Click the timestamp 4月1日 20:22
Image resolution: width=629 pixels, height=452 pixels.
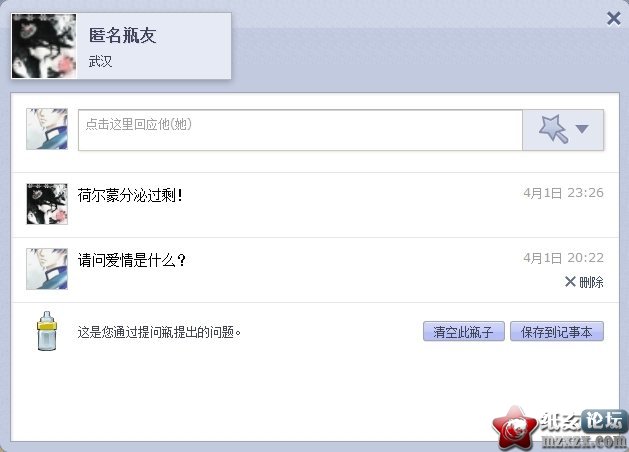tap(563, 257)
